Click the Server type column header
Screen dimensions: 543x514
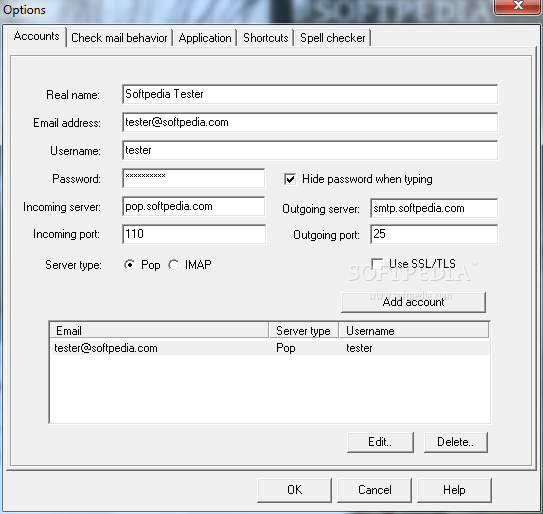click(304, 330)
